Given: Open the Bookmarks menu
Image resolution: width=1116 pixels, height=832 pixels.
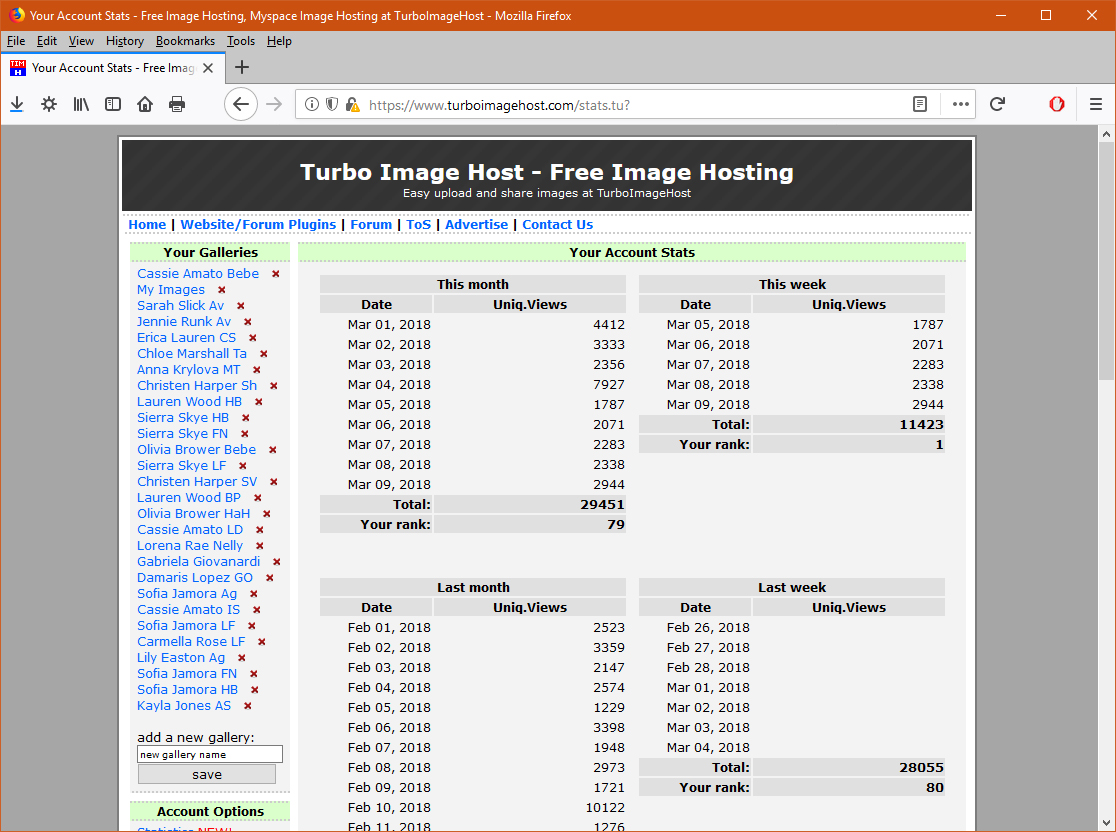Looking at the screenshot, I should pyautogui.click(x=185, y=41).
